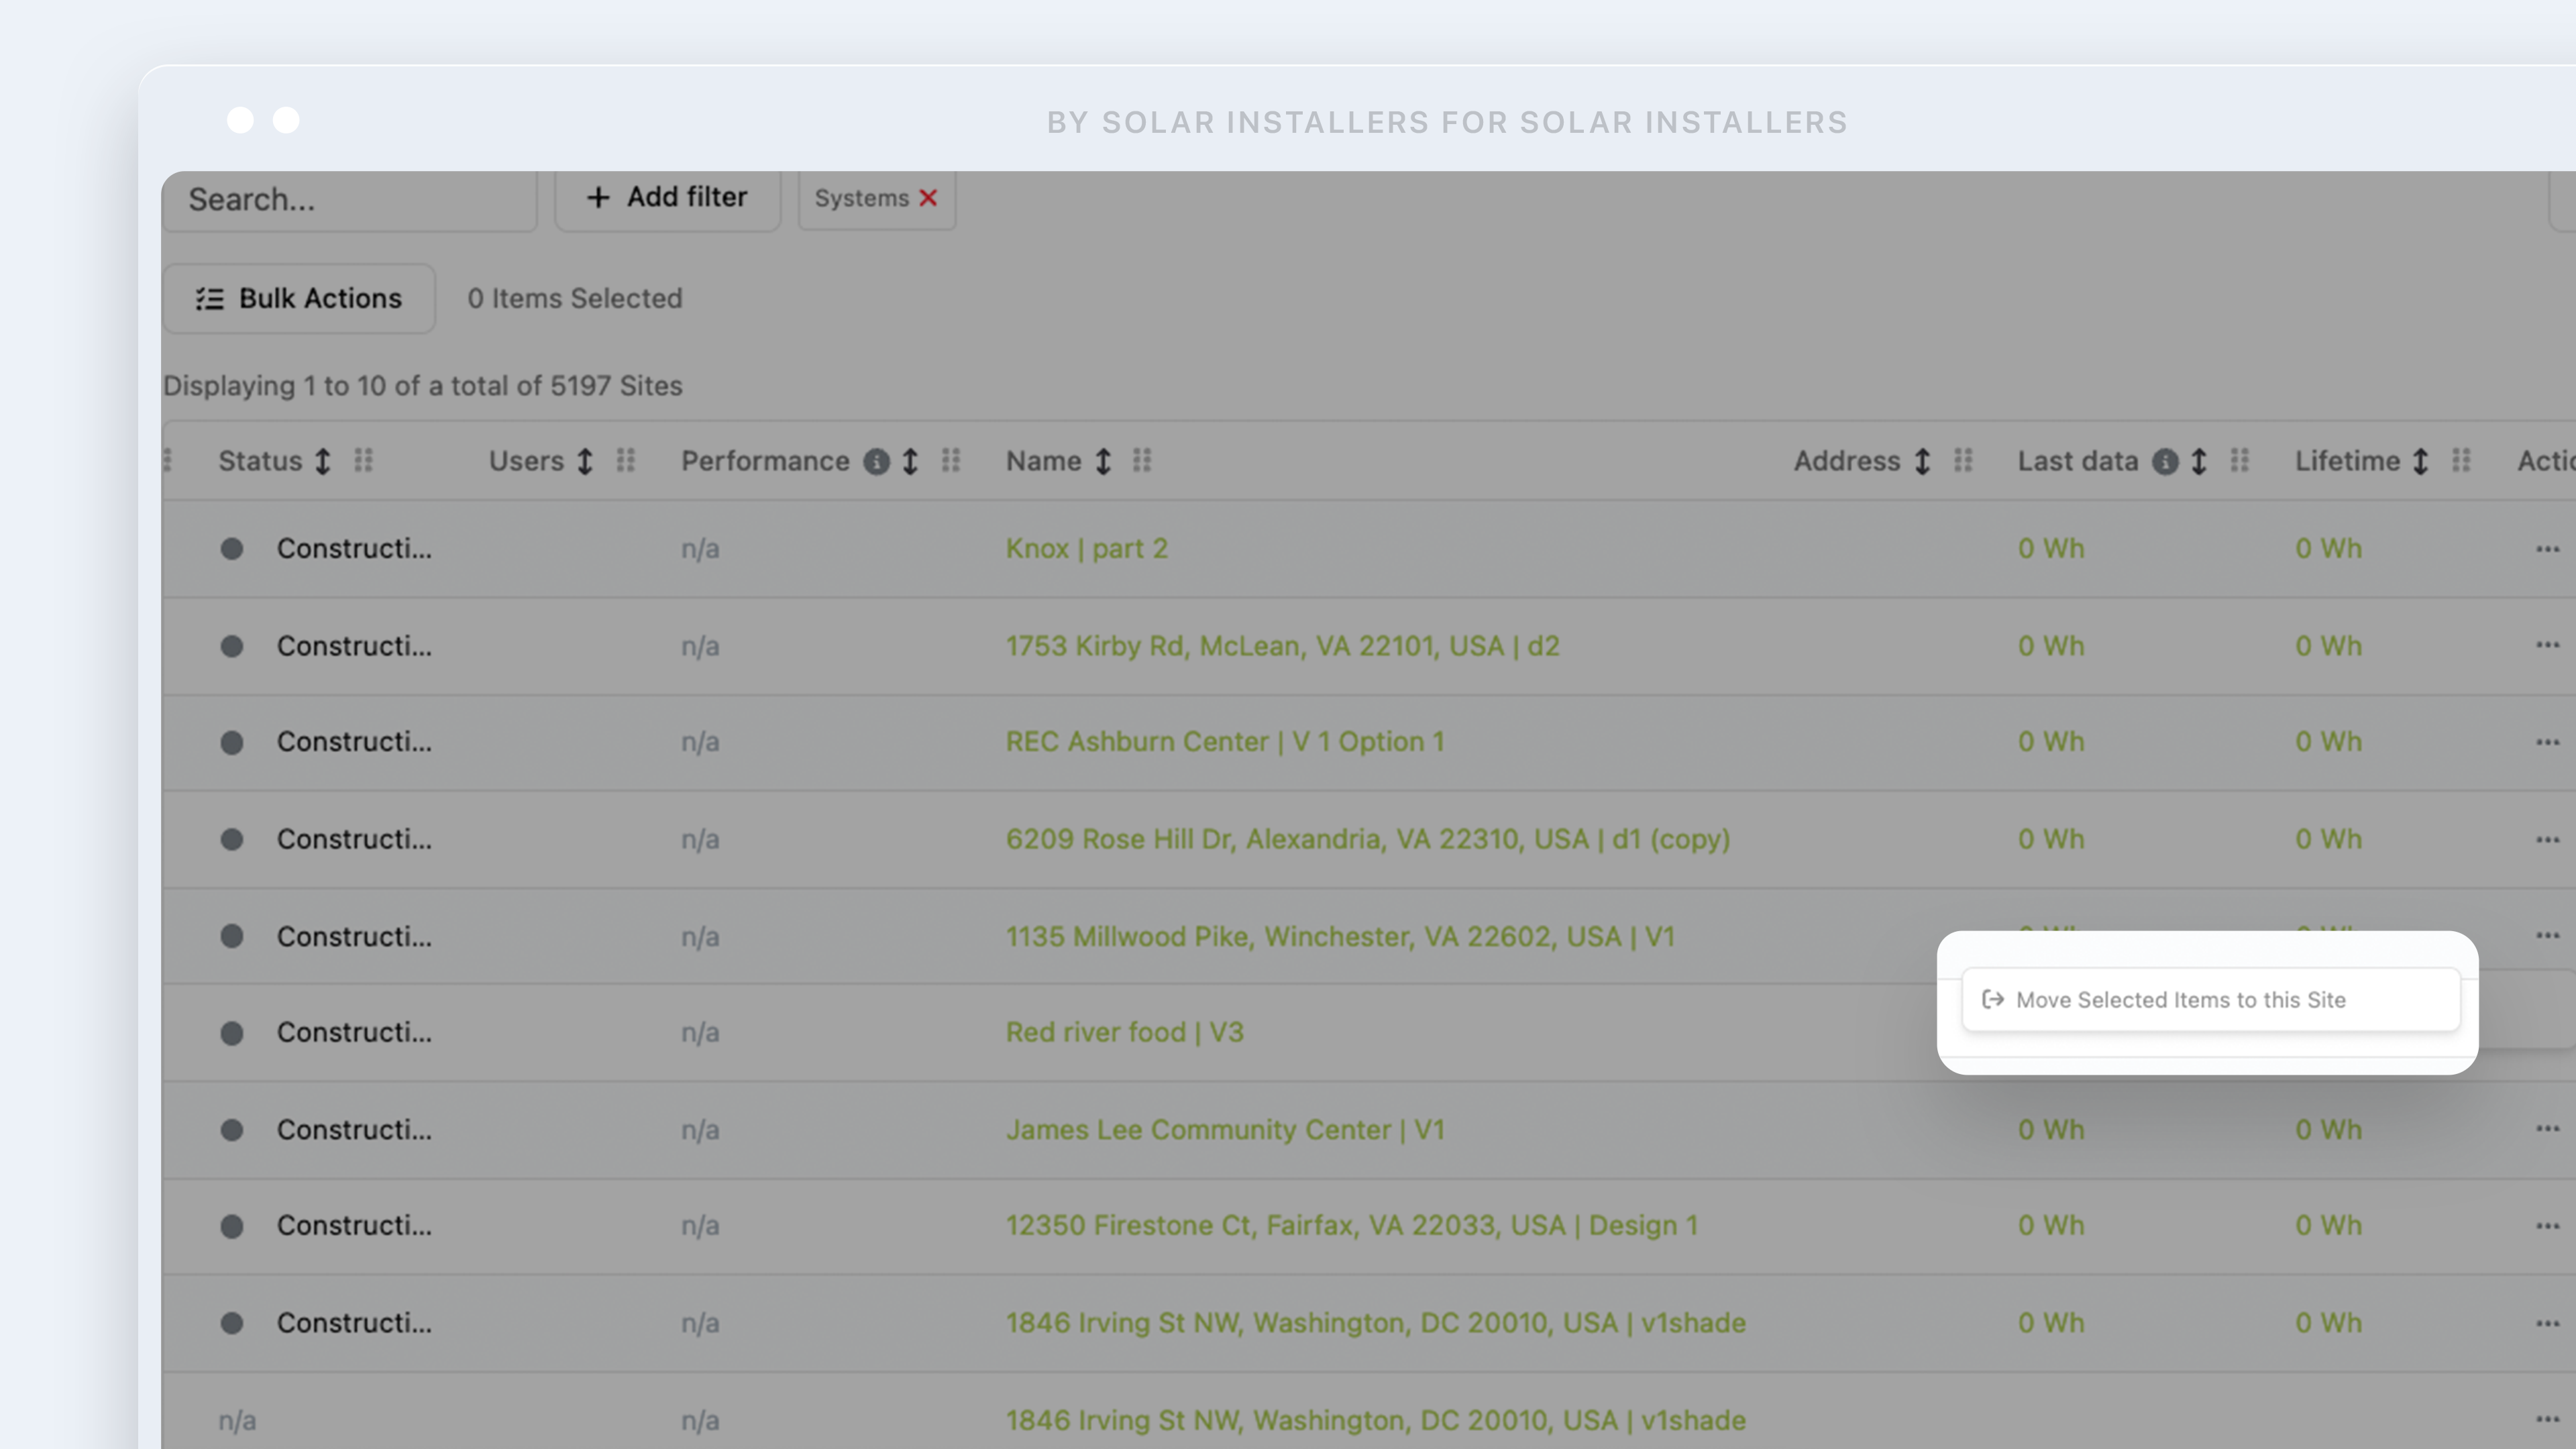This screenshot has height=1449, width=2576.
Task: Sort table by Status column arrow
Action: coord(323,461)
